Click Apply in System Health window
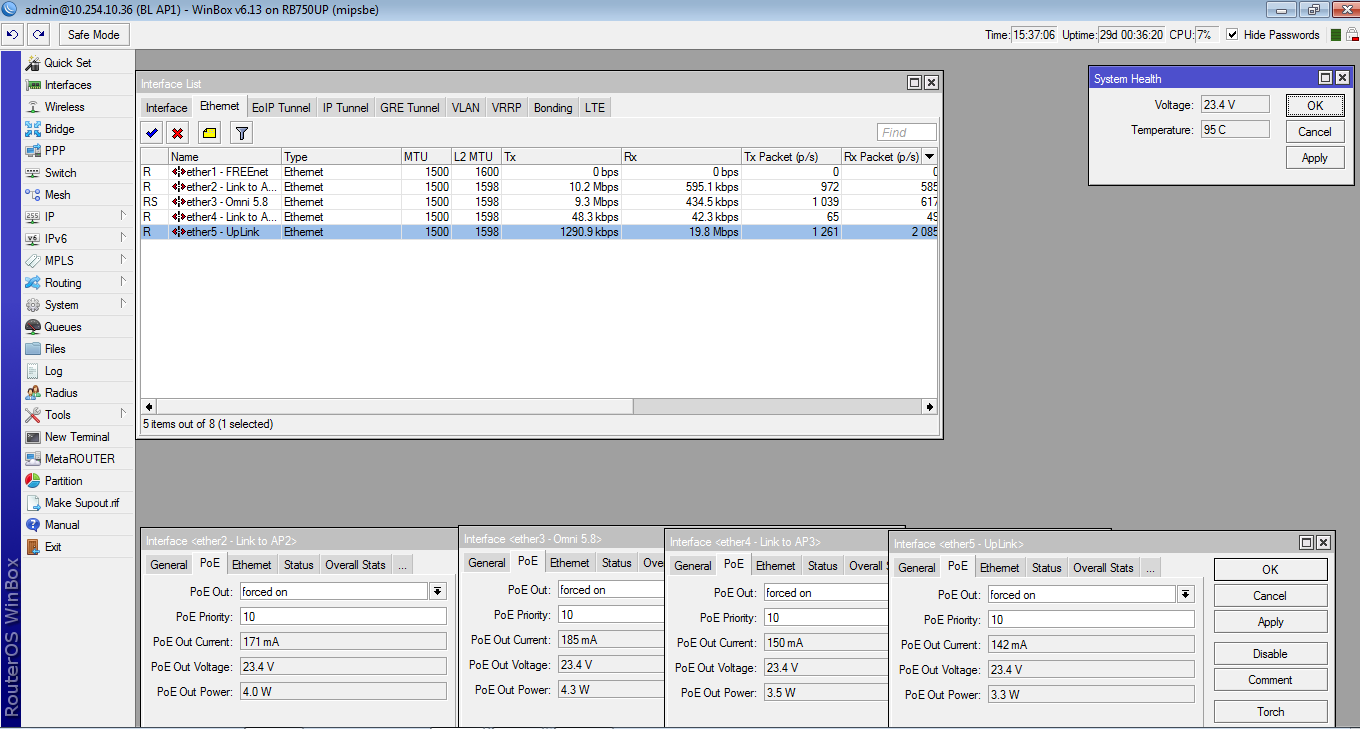1360x729 pixels. [x=1314, y=158]
